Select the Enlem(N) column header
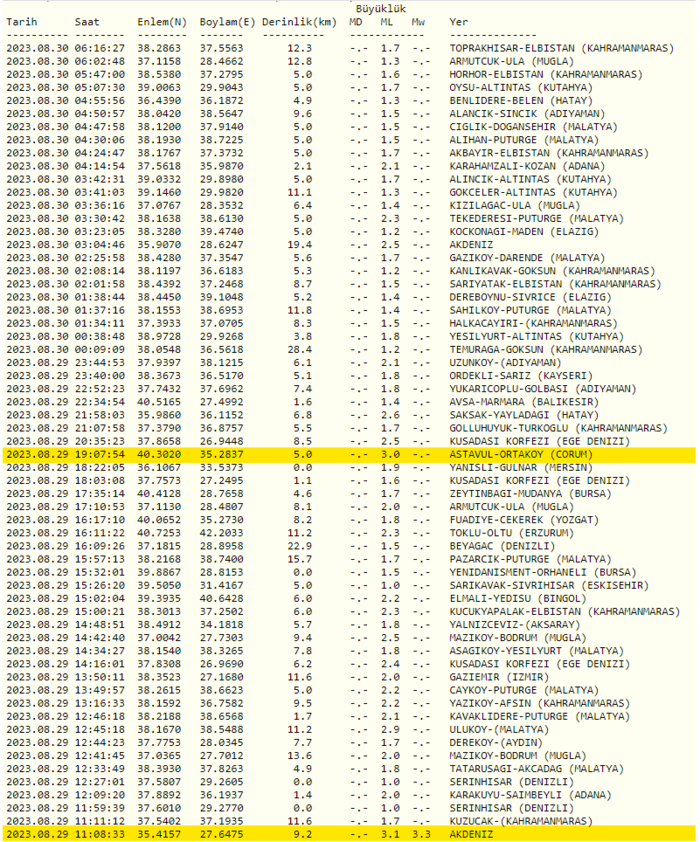Image resolution: width=700 pixels, height=842 pixels. coord(161,21)
